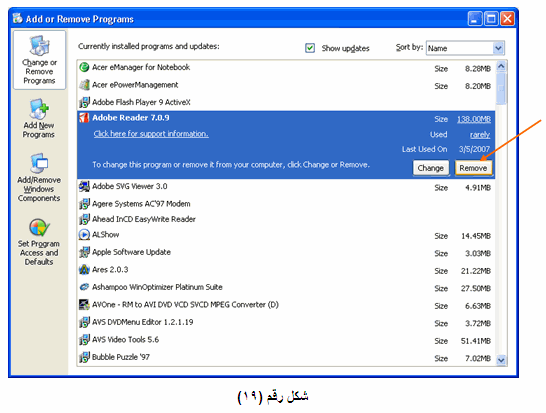Maximize the Add or Remove Programs window
The height and width of the screenshot is (413, 546).
click(491, 18)
